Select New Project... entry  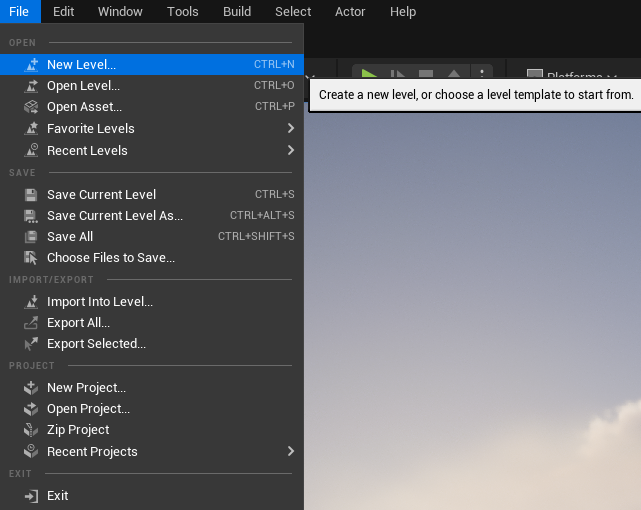tap(152, 388)
